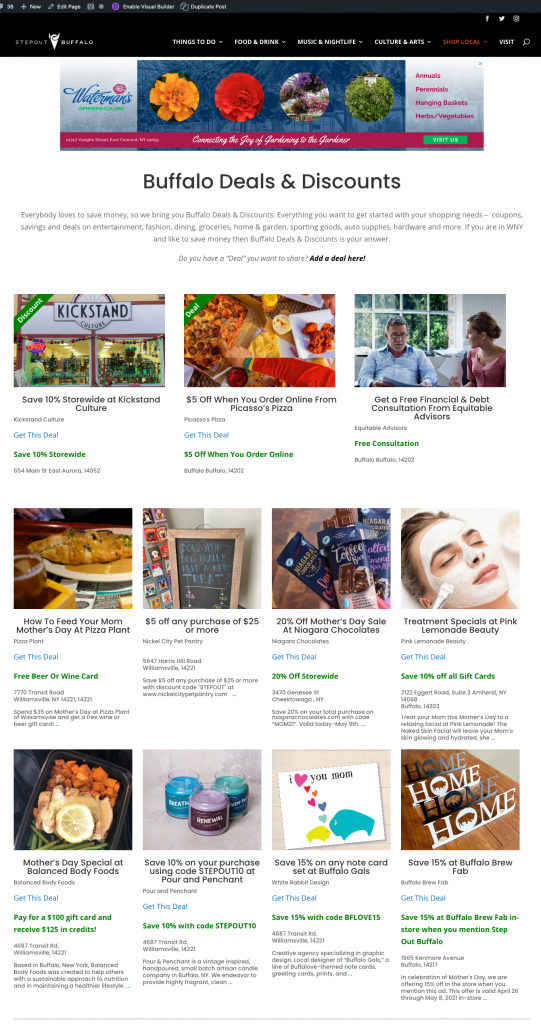Click the Divi Enable Visual Builder icon
This screenshot has height=1024, width=541.
(x=116, y=6)
